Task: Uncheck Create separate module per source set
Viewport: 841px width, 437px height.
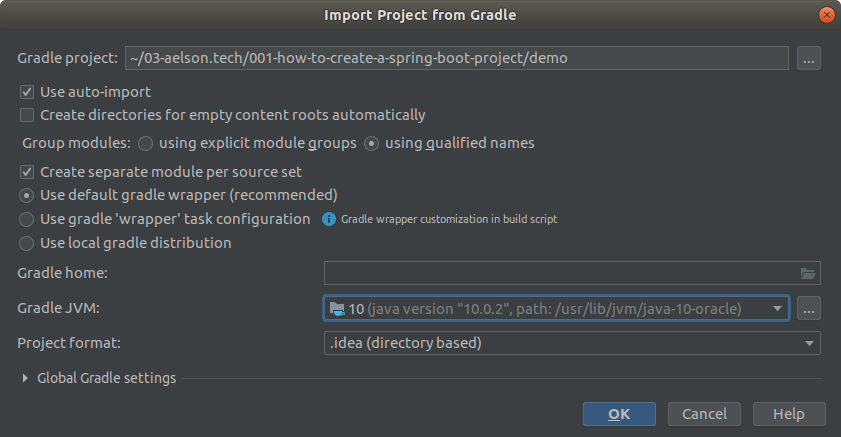Action: coord(28,171)
